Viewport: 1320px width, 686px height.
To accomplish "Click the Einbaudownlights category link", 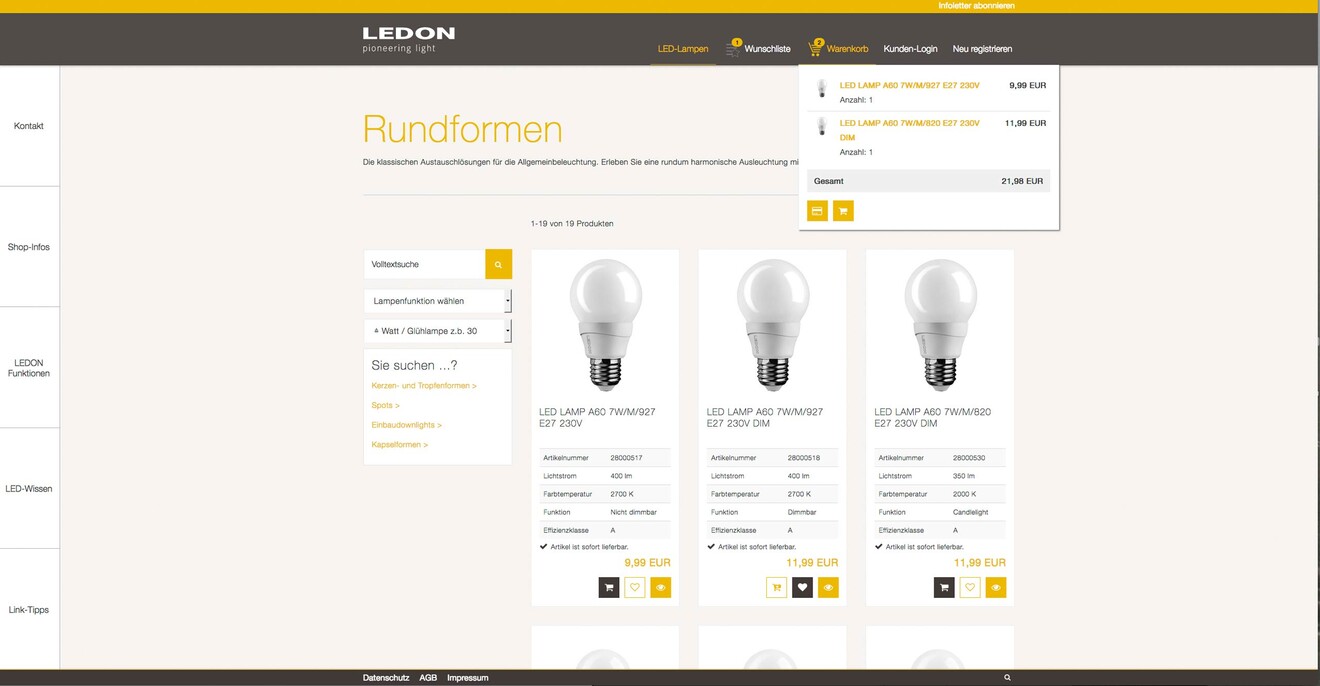I will [406, 425].
